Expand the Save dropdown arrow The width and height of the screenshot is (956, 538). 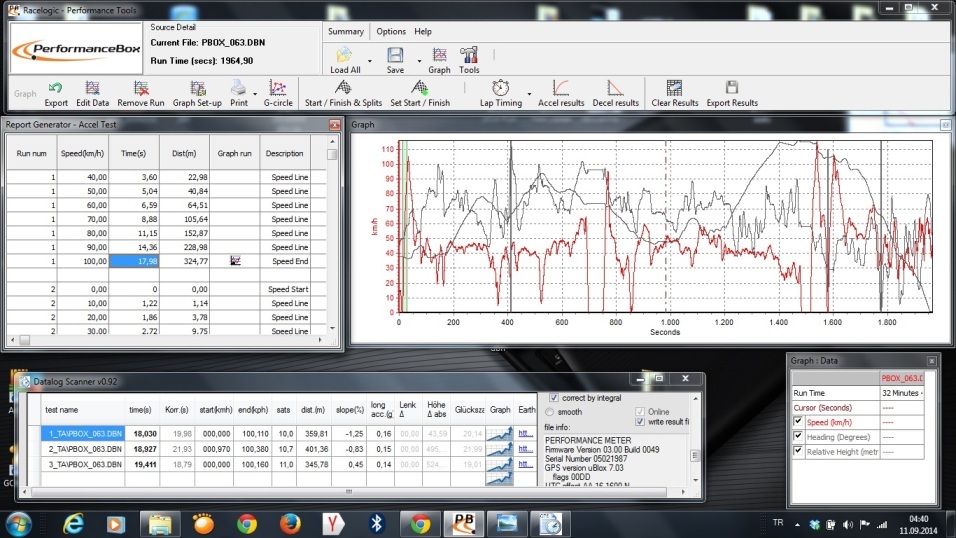point(418,61)
